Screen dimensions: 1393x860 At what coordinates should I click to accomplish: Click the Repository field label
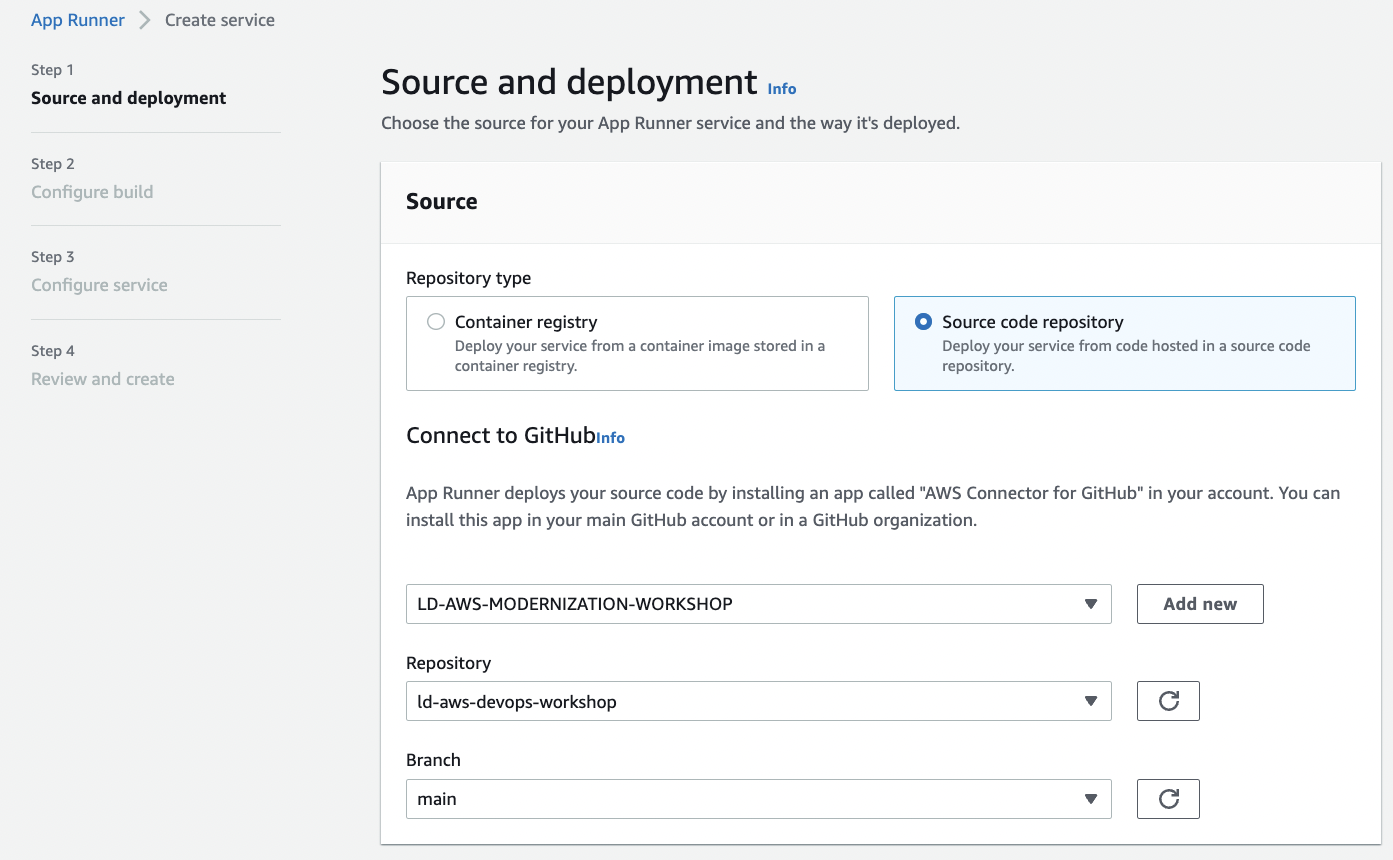click(449, 663)
